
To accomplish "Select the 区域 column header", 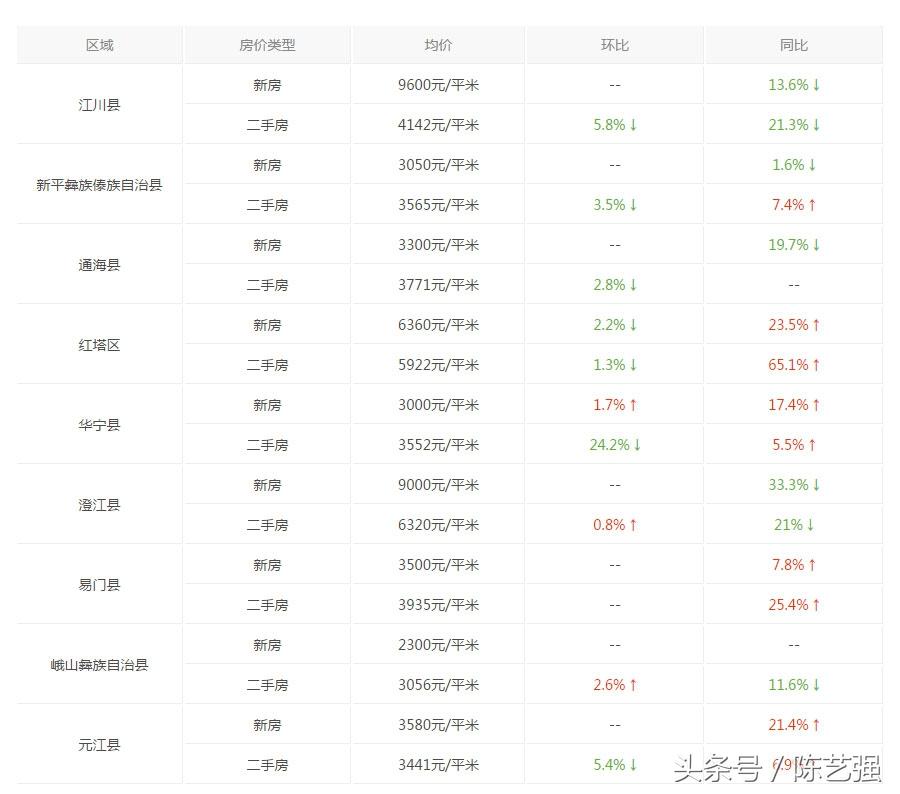I will pos(99,45).
